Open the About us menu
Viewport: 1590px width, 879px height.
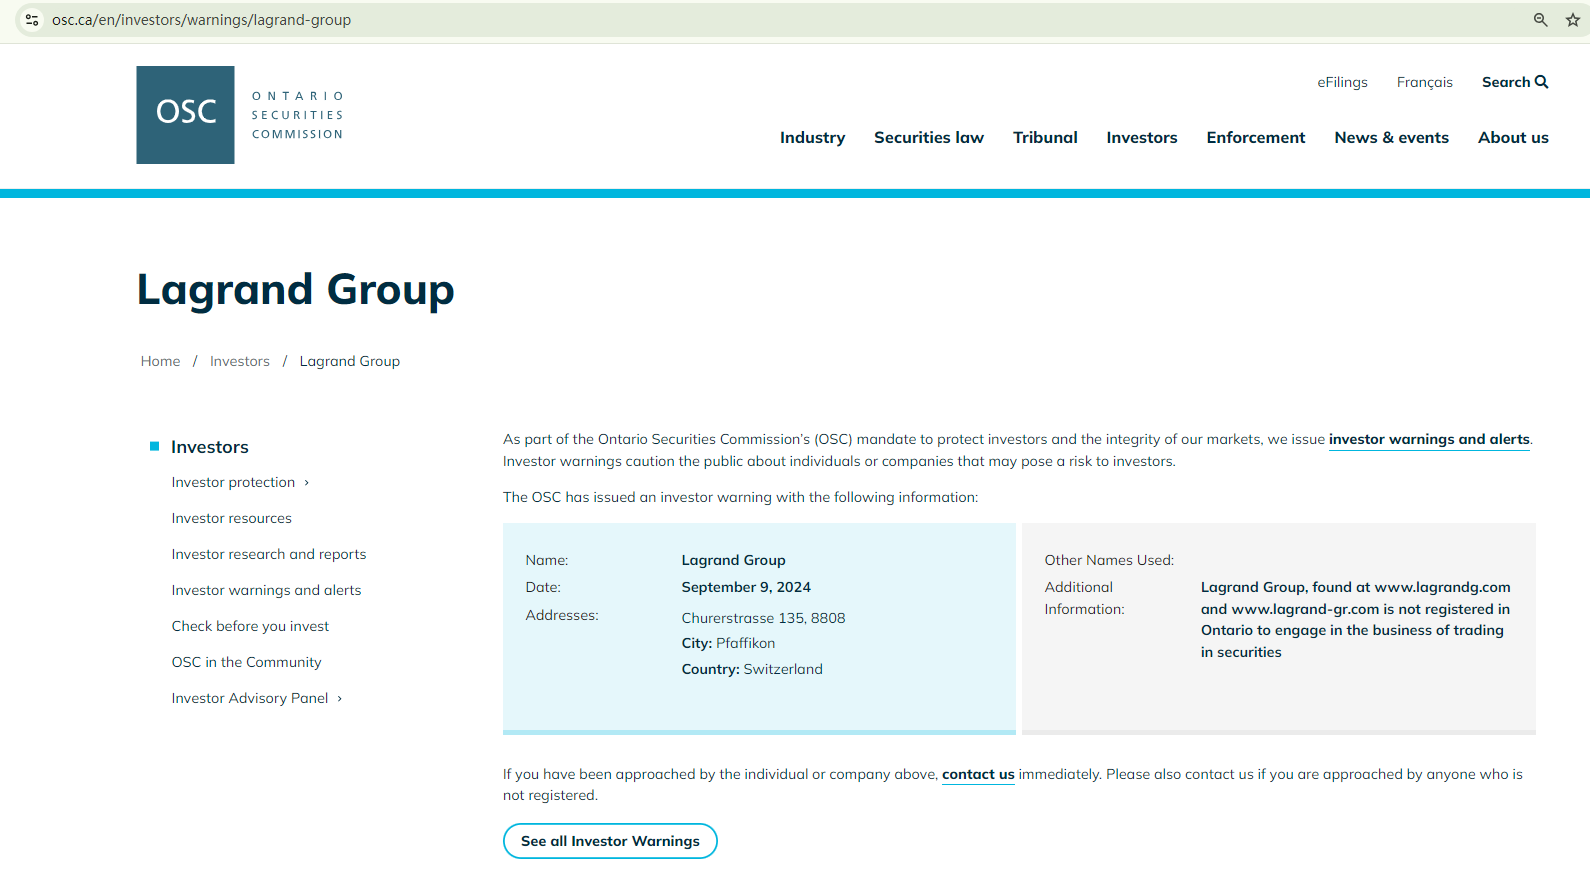pyautogui.click(x=1513, y=138)
